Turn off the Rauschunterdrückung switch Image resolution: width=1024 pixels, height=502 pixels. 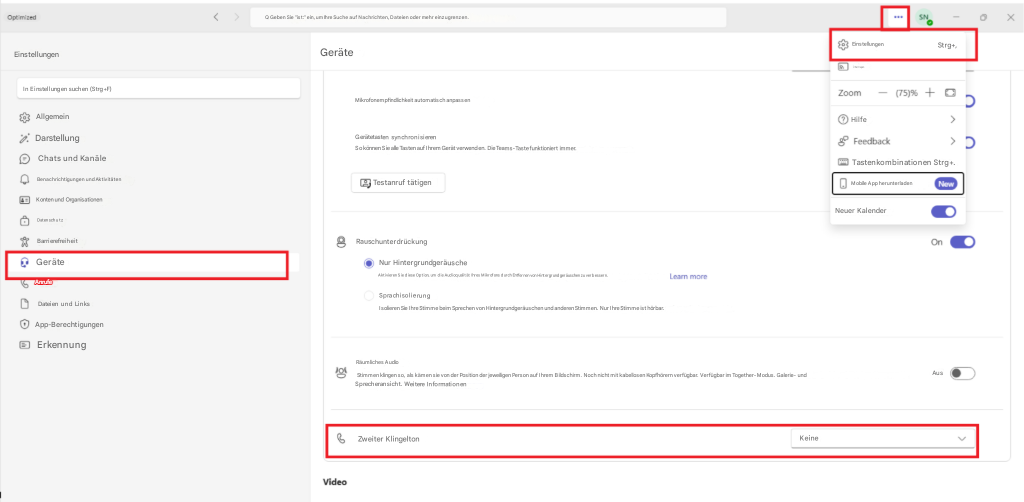click(x=962, y=242)
